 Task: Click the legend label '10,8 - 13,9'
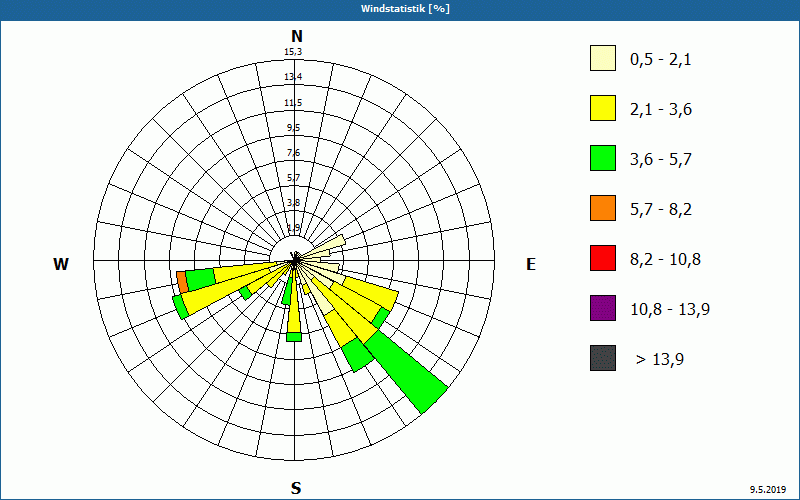tap(670, 310)
